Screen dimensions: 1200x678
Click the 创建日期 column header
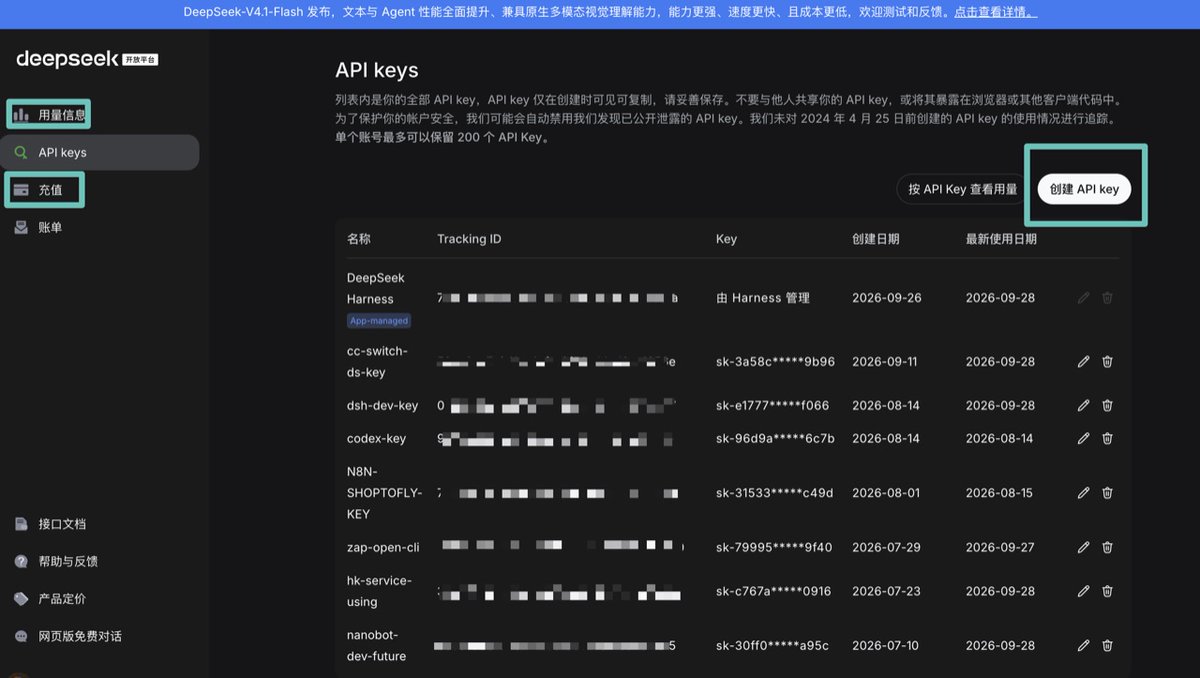coord(876,240)
